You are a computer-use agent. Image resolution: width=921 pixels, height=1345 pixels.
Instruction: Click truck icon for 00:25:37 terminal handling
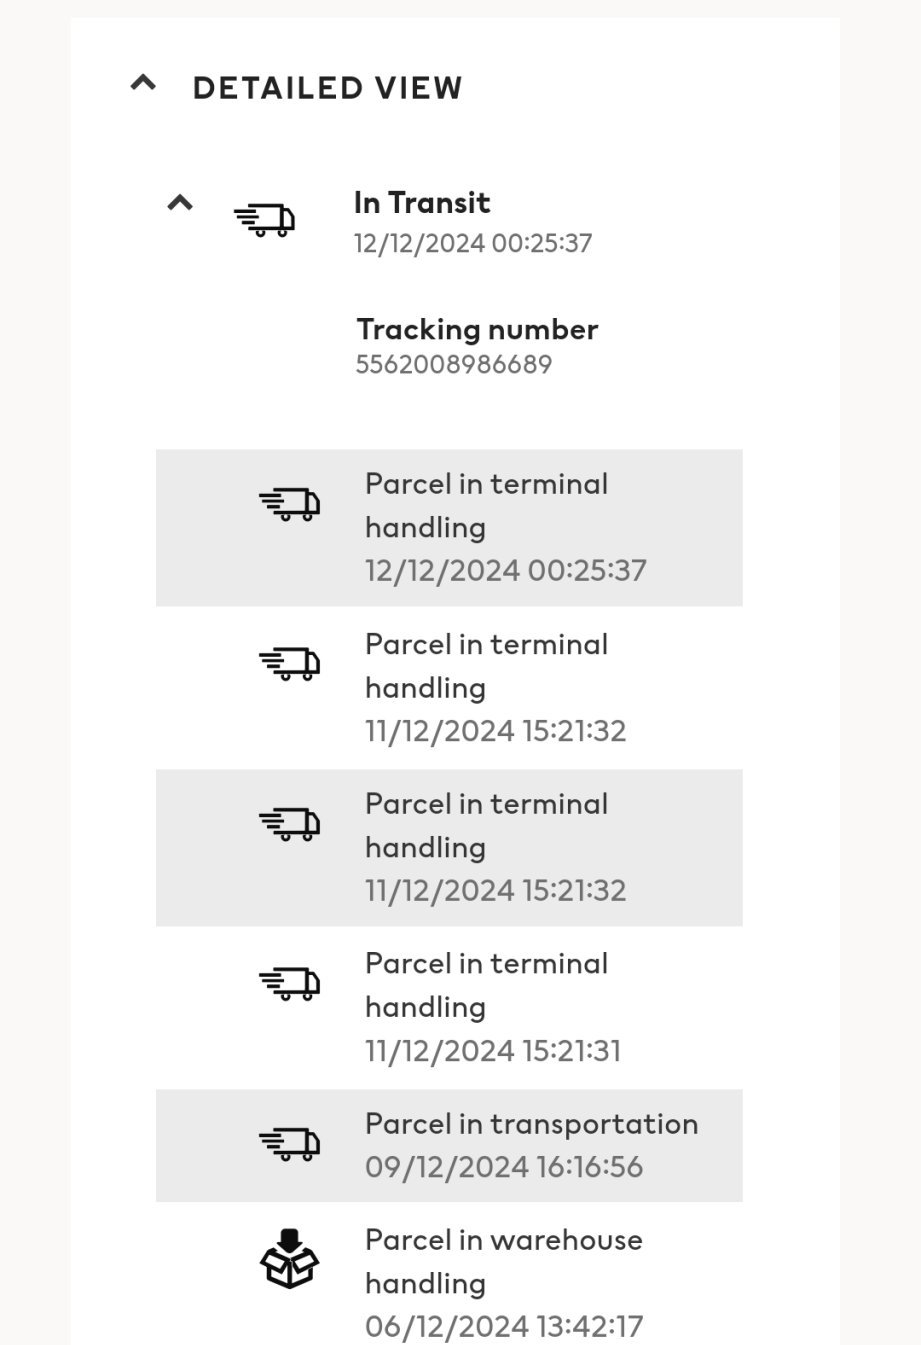click(x=289, y=504)
